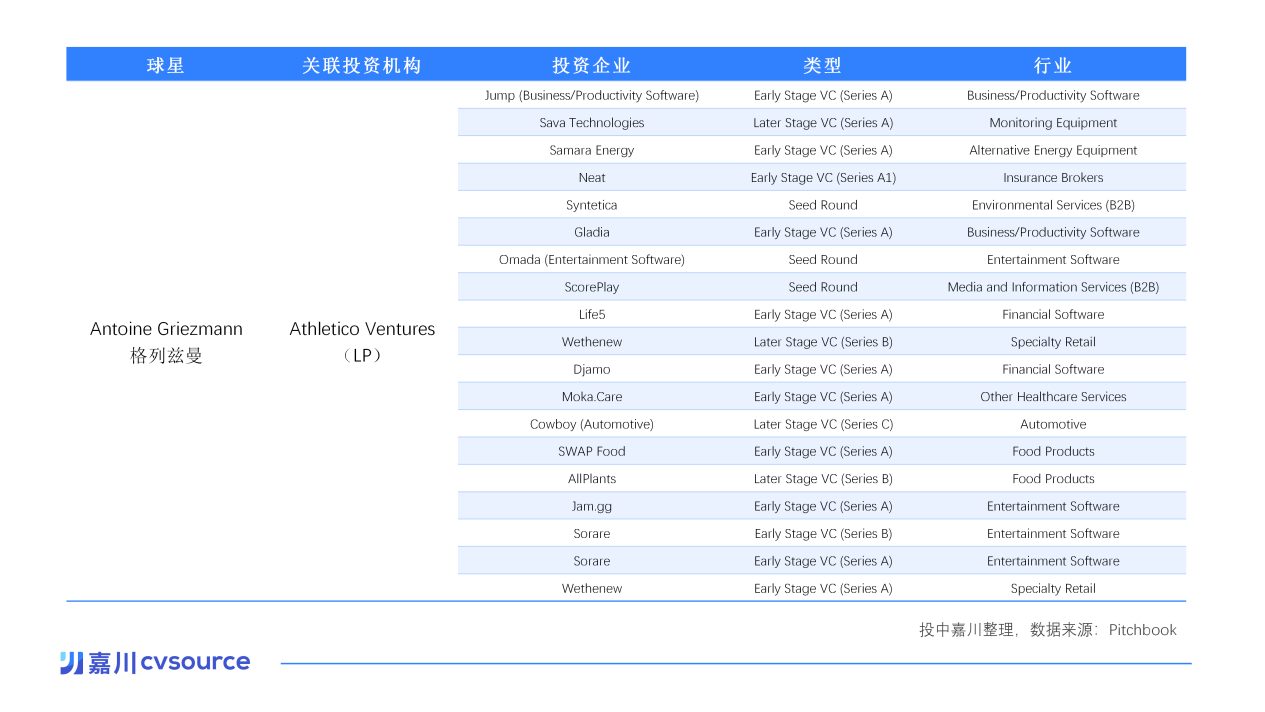Click the name Antoine Griezmann

click(166, 329)
